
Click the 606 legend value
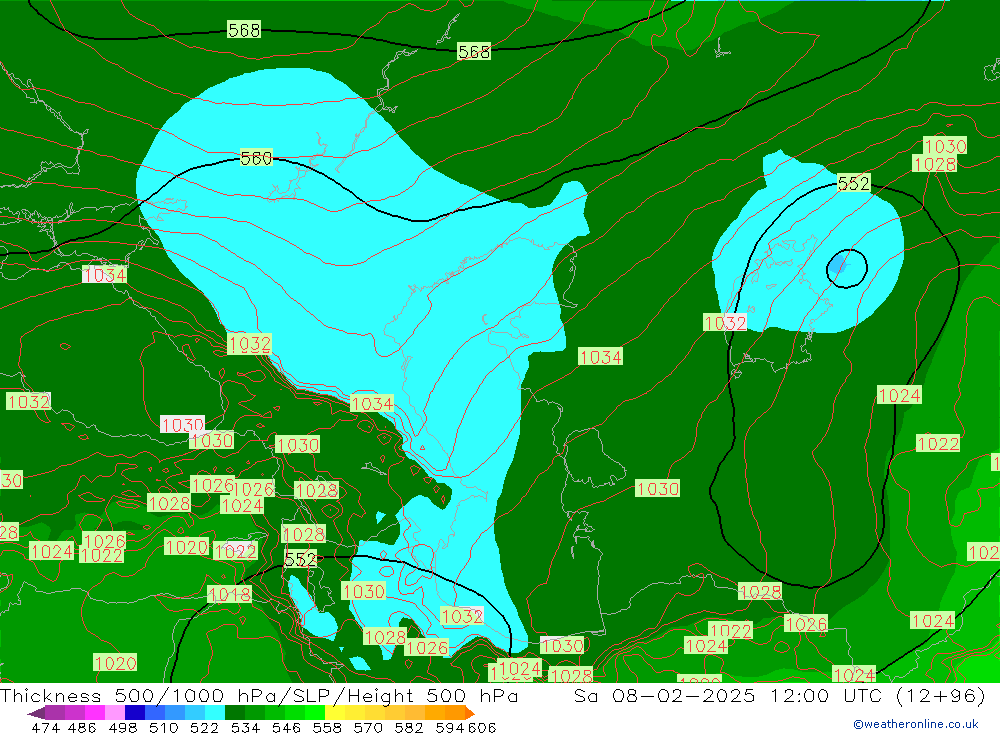click(481, 727)
